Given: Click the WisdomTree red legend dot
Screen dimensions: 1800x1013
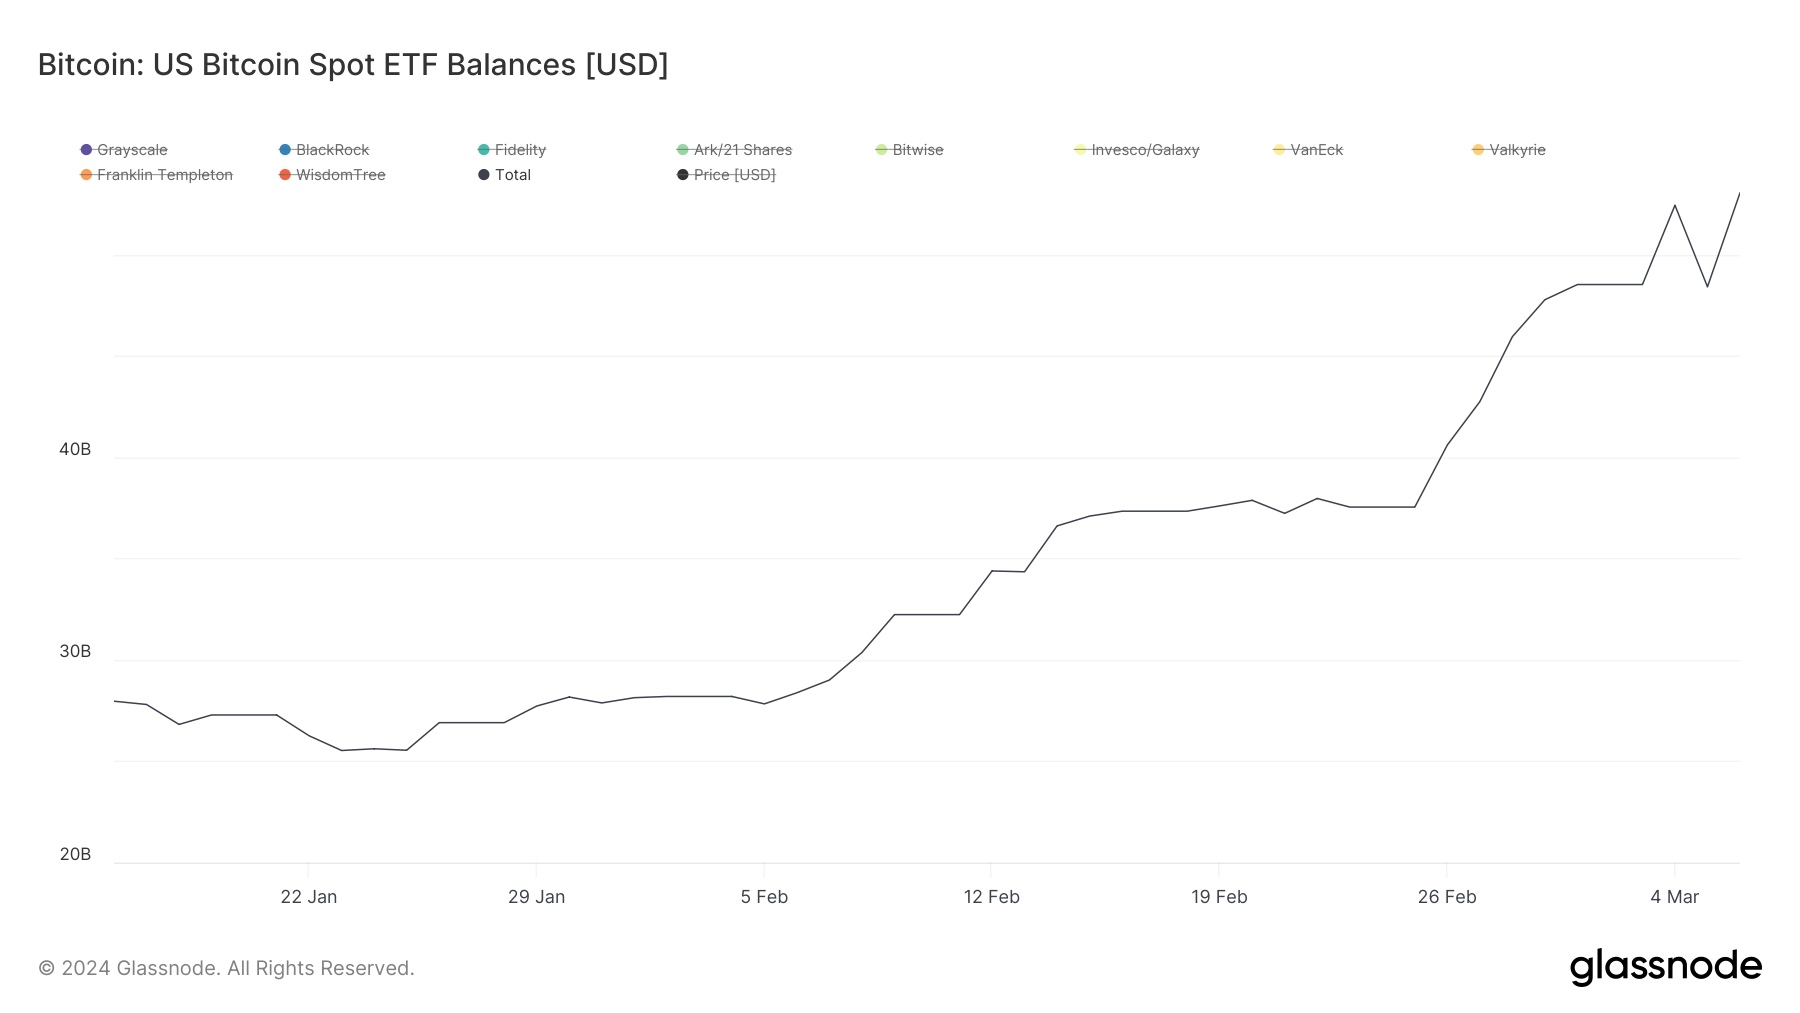Looking at the screenshot, I should (285, 175).
